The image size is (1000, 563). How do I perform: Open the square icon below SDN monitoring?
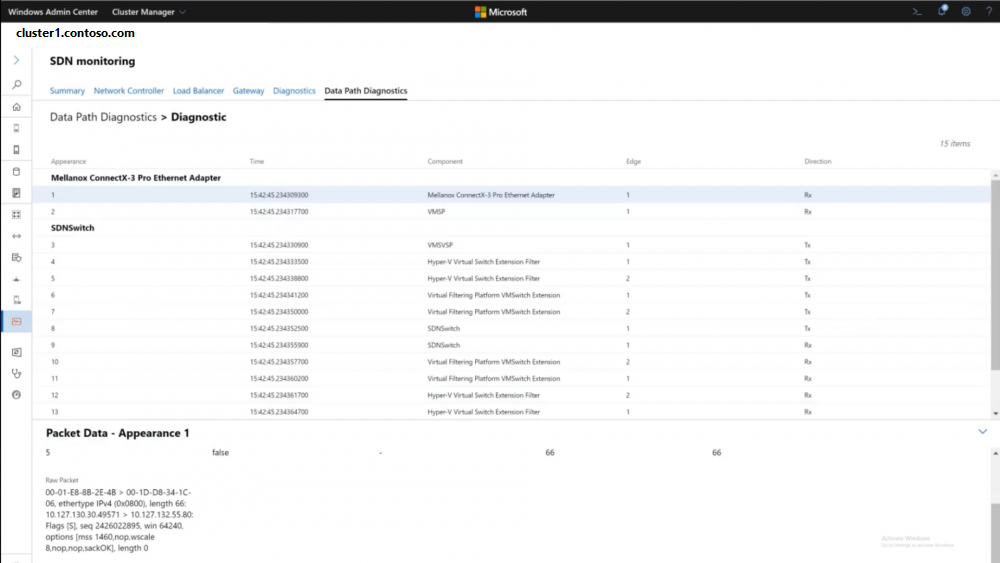(x=17, y=352)
